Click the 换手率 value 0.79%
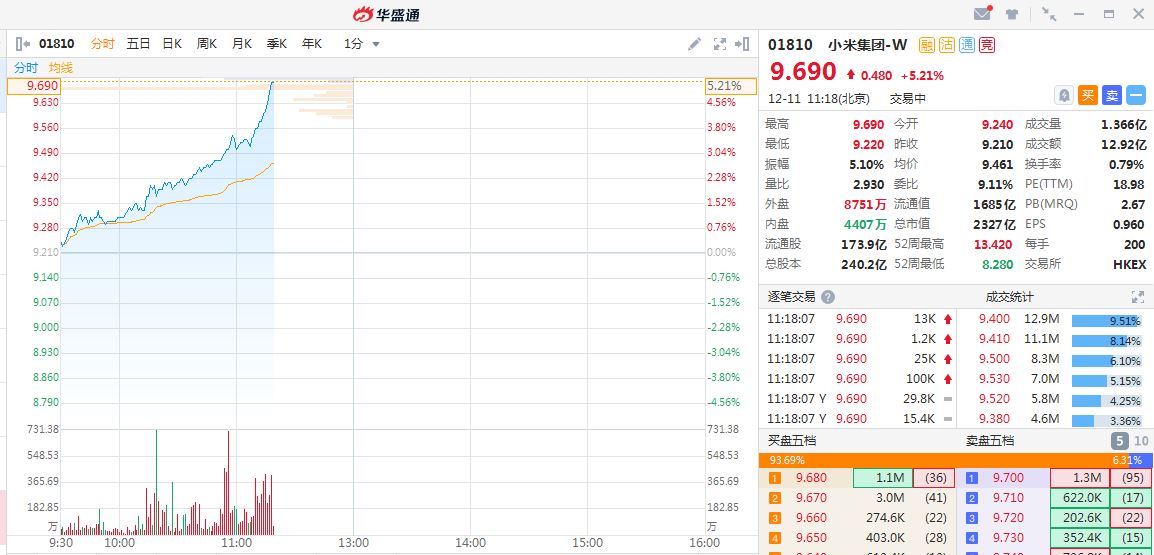Image resolution: width=1154 pixels, height=555 pixels. [1128, 164]
